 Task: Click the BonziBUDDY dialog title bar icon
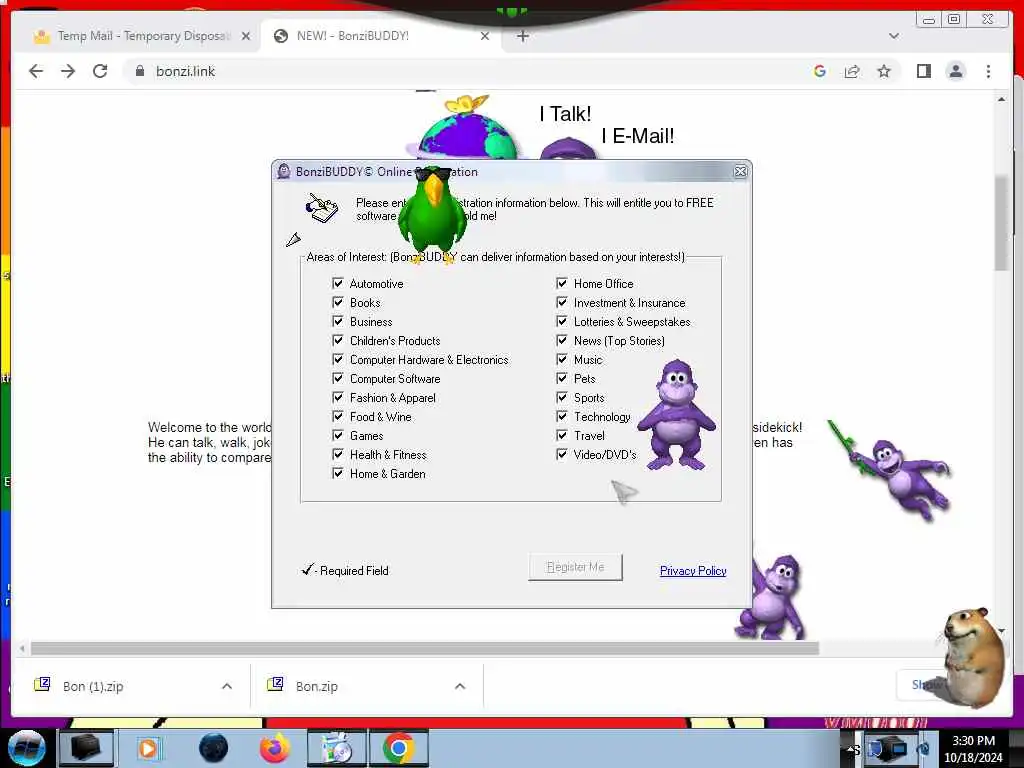pos(283,172)
